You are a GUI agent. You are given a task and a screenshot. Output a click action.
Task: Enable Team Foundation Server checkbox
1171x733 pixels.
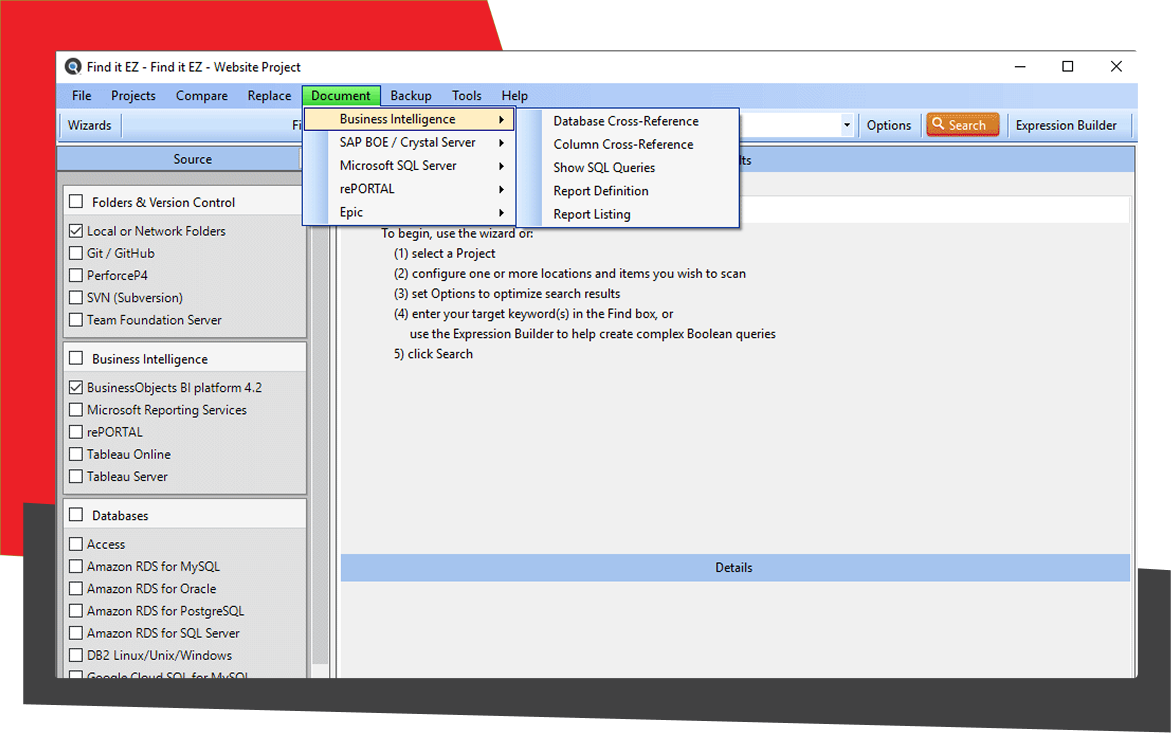pyautogui.click(x=76, y=319)
